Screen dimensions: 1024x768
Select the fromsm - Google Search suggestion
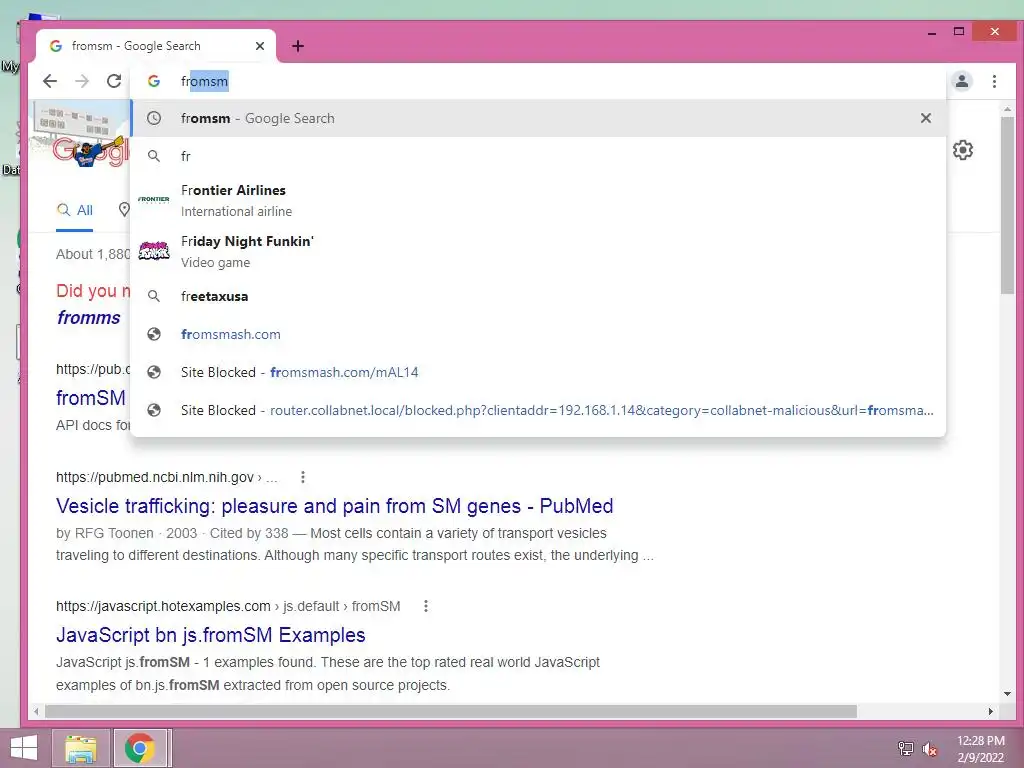point(538,118)
